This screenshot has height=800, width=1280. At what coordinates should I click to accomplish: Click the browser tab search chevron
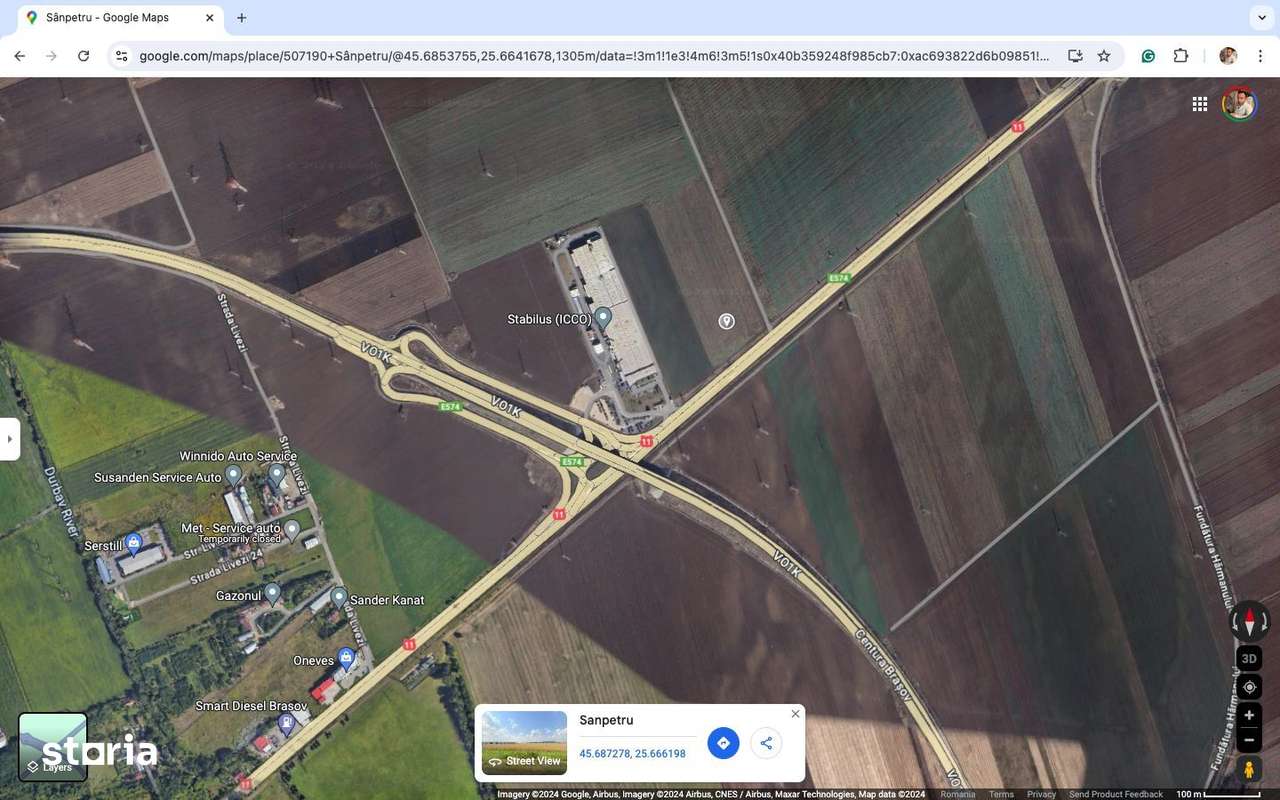click(1260, 17)
